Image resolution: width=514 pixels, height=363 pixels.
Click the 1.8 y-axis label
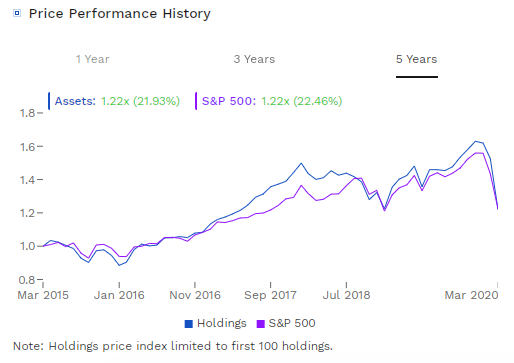coord(27,113)
